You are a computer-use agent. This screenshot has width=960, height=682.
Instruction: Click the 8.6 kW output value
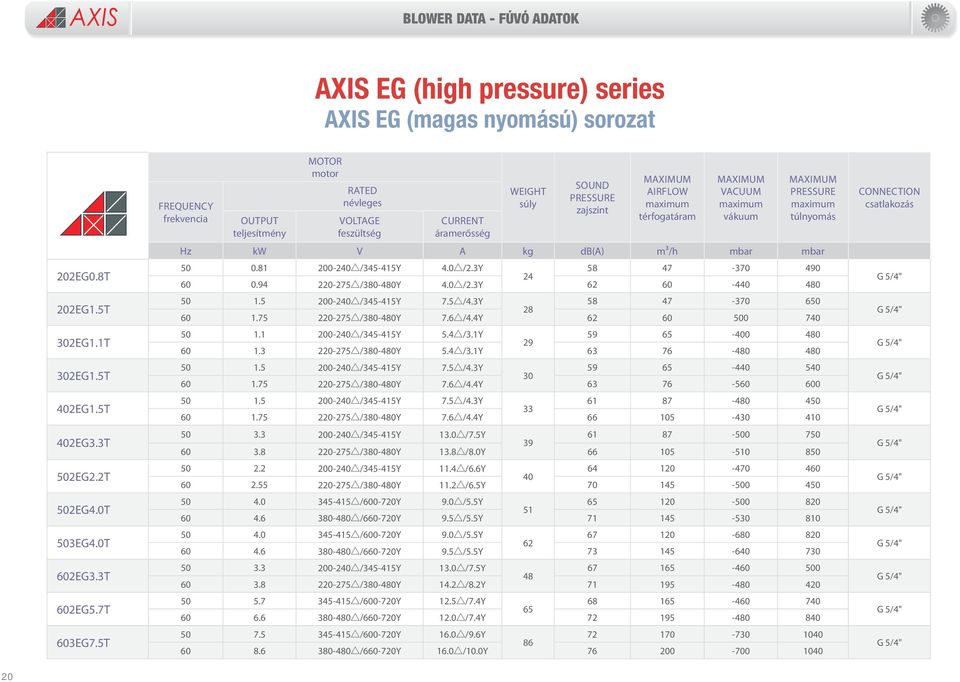tap(259, 651)
